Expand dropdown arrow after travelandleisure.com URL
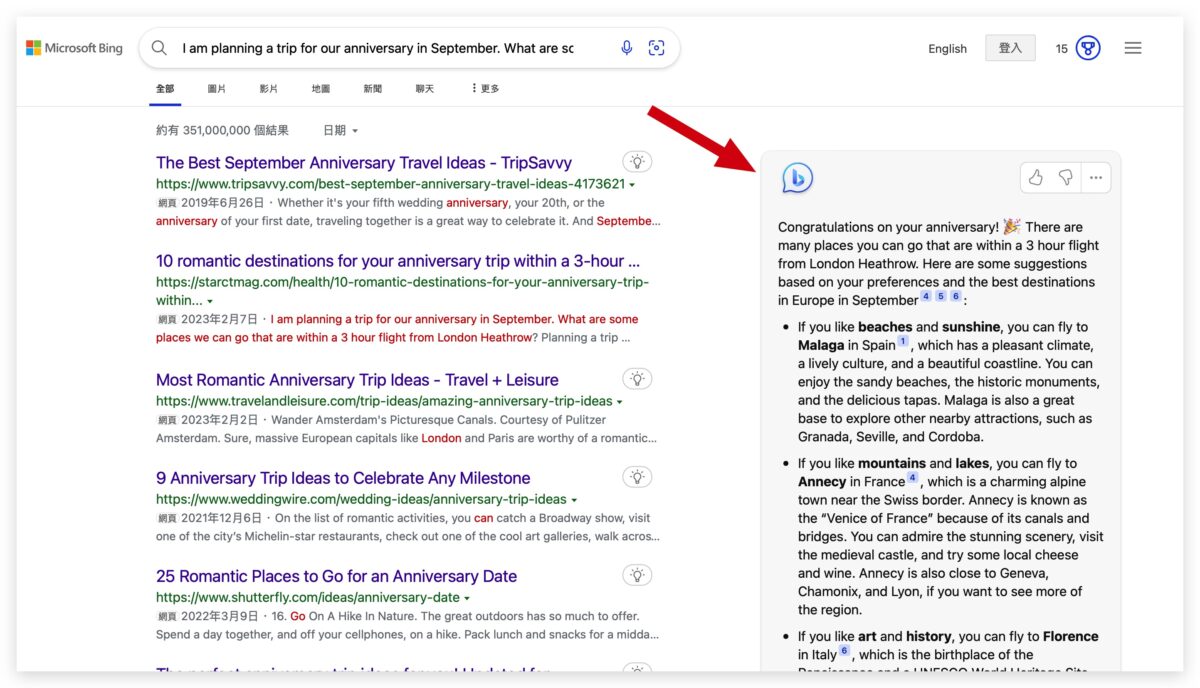Image resolution: width=1200 pixels, height=688 pixels. tap(620, 402)
